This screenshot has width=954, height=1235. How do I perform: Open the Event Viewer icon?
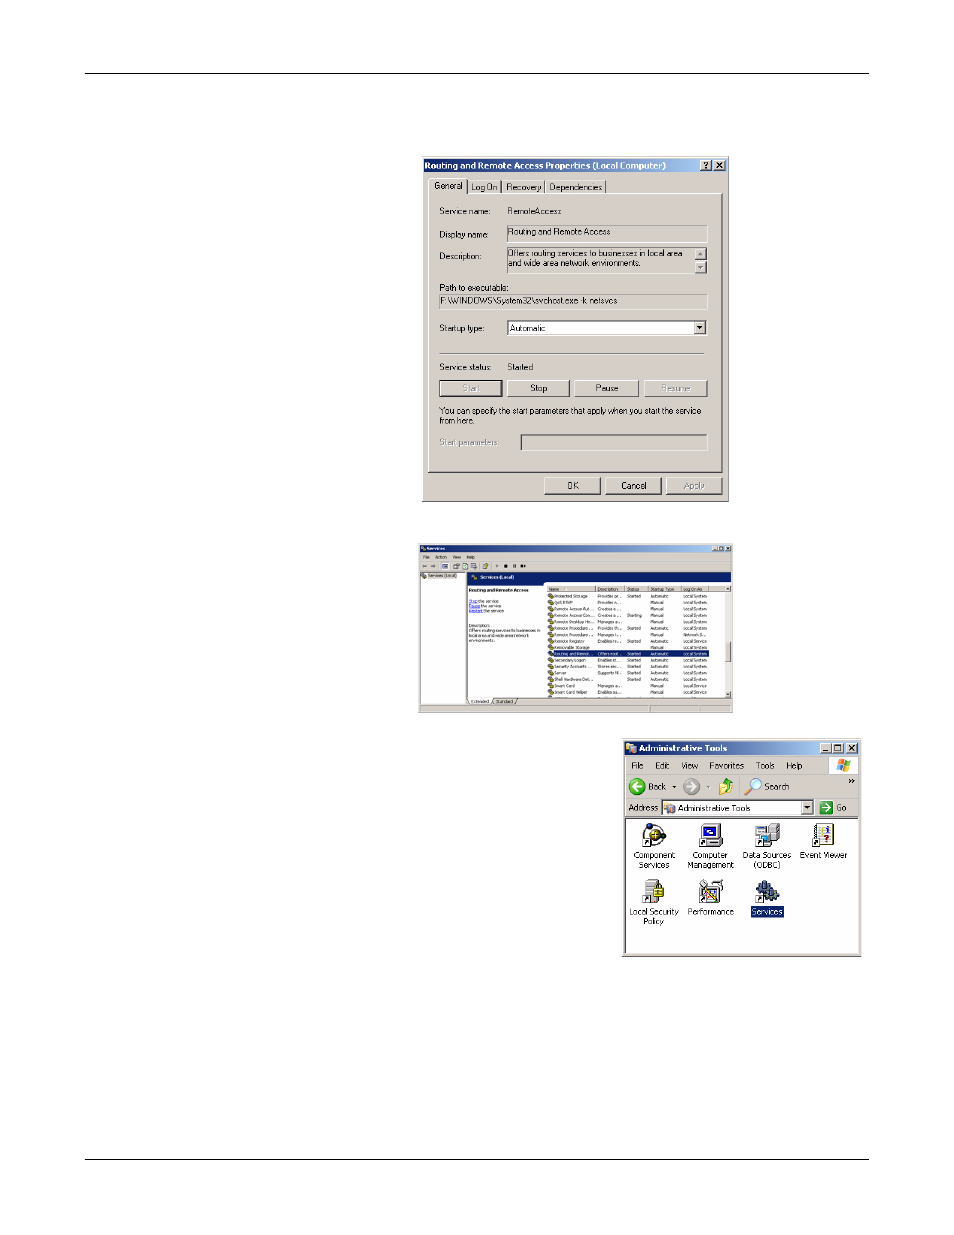[x=823, y=841]
